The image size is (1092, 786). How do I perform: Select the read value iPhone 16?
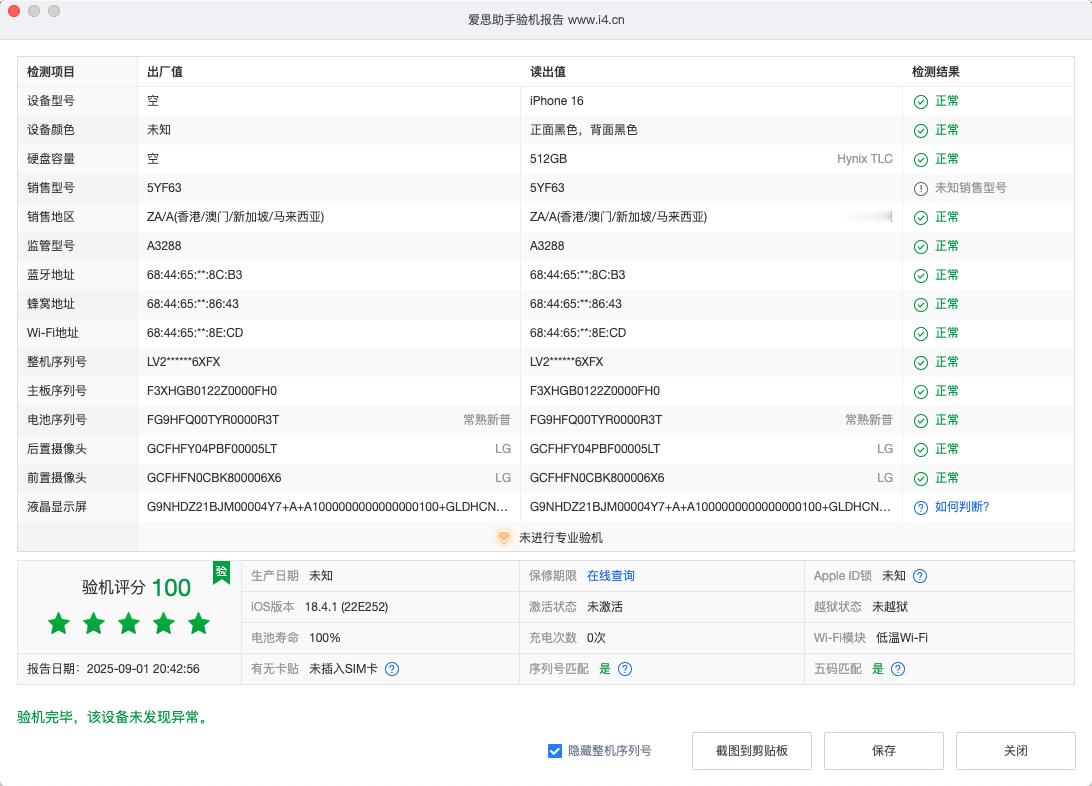(556, 101)
